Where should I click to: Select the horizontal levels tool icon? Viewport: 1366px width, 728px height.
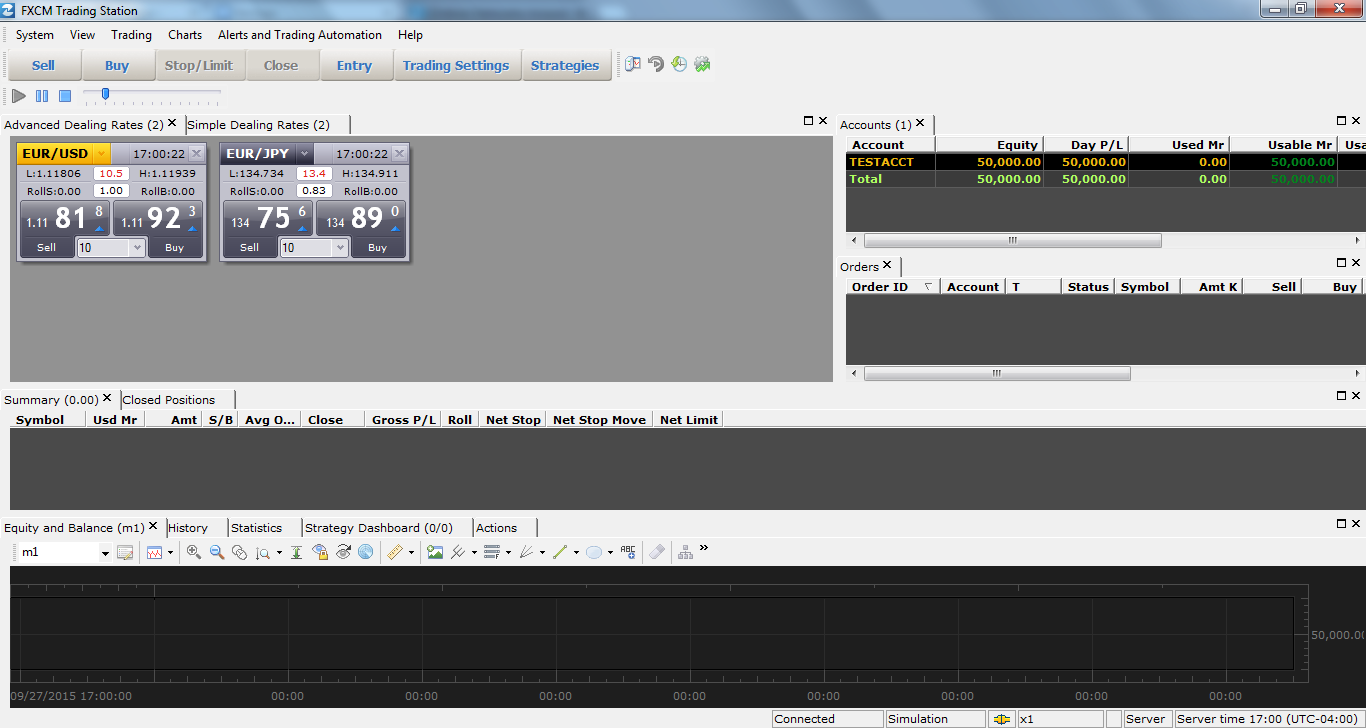(x=491, y=552)
